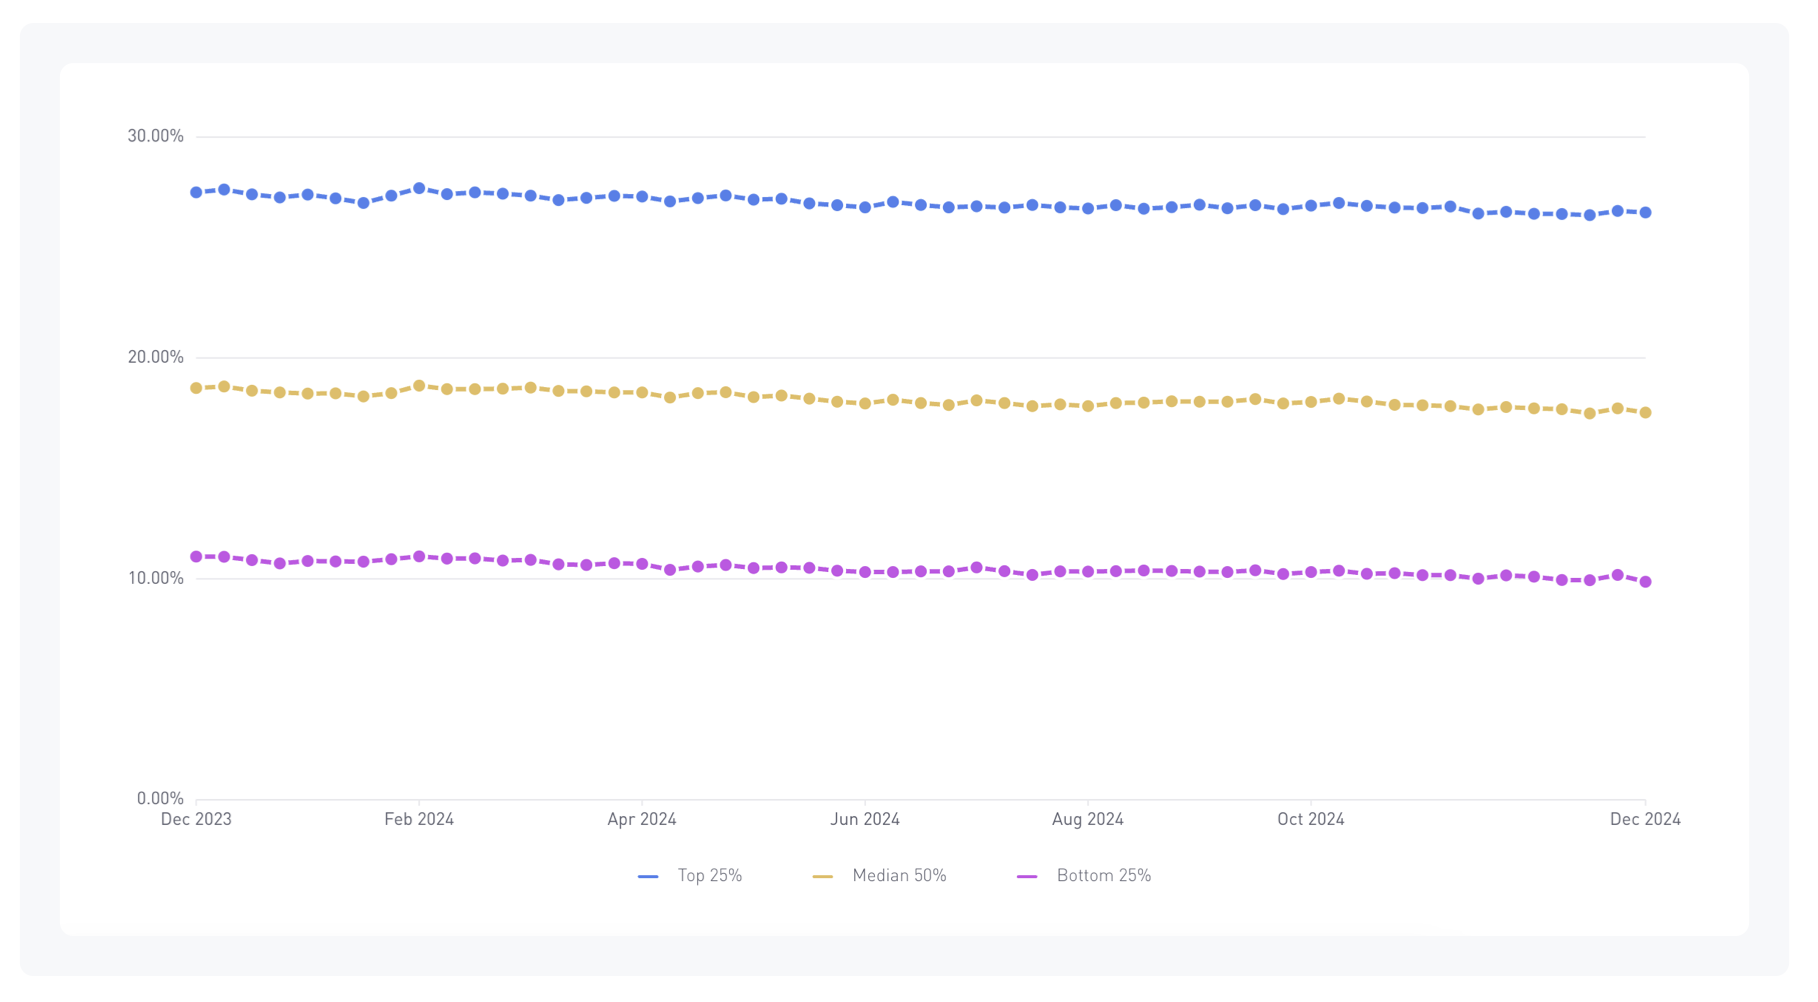Click the 30.00% y-axis label

[x=155, y=135]
